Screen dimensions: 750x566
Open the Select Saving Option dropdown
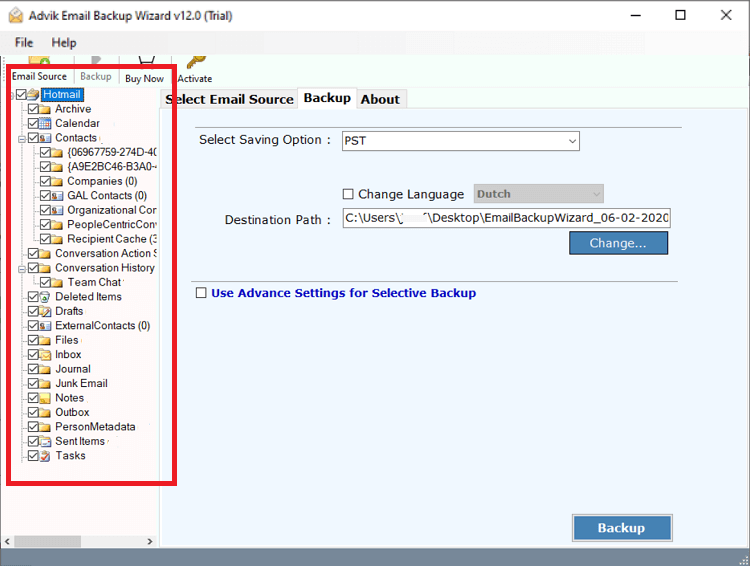click(460, 141)
